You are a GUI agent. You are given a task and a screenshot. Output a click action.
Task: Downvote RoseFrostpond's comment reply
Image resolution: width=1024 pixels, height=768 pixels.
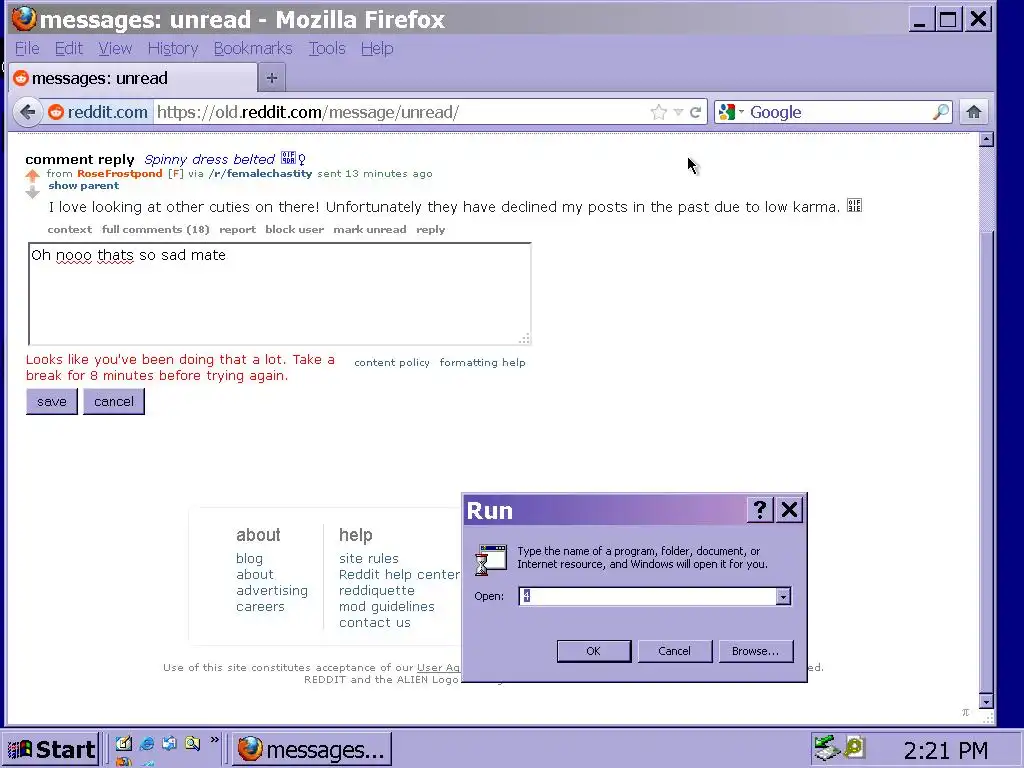pos(33,193)
